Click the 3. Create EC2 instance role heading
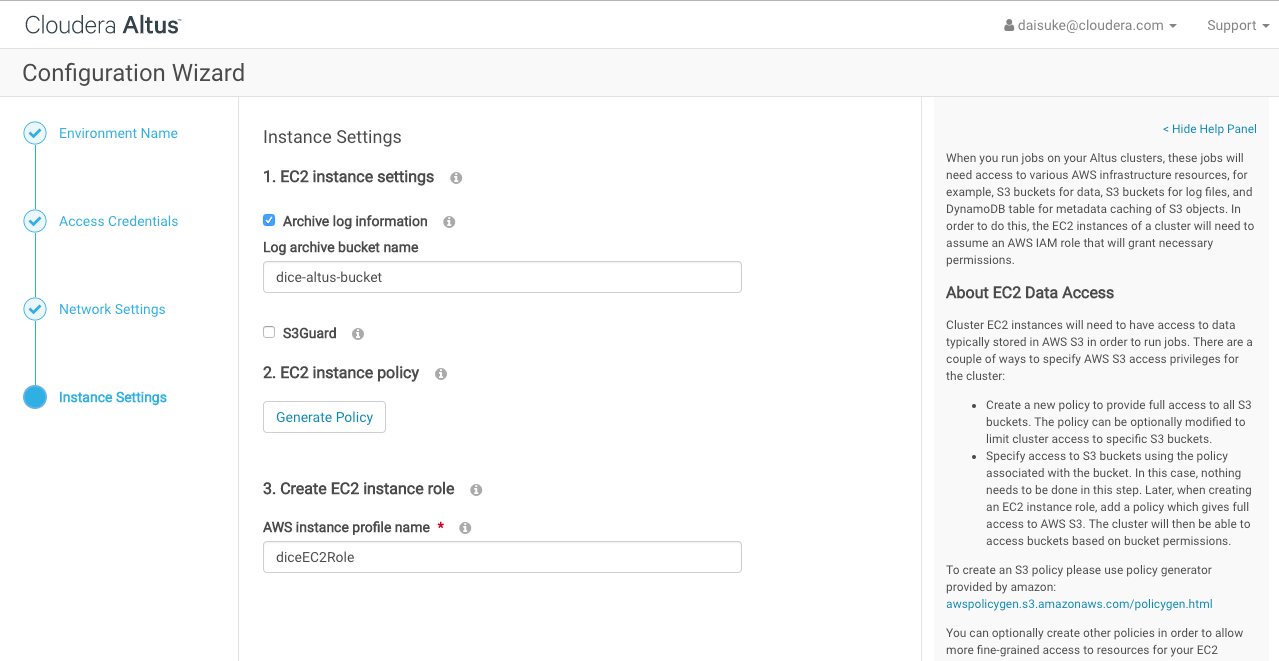 click(359, 489)
